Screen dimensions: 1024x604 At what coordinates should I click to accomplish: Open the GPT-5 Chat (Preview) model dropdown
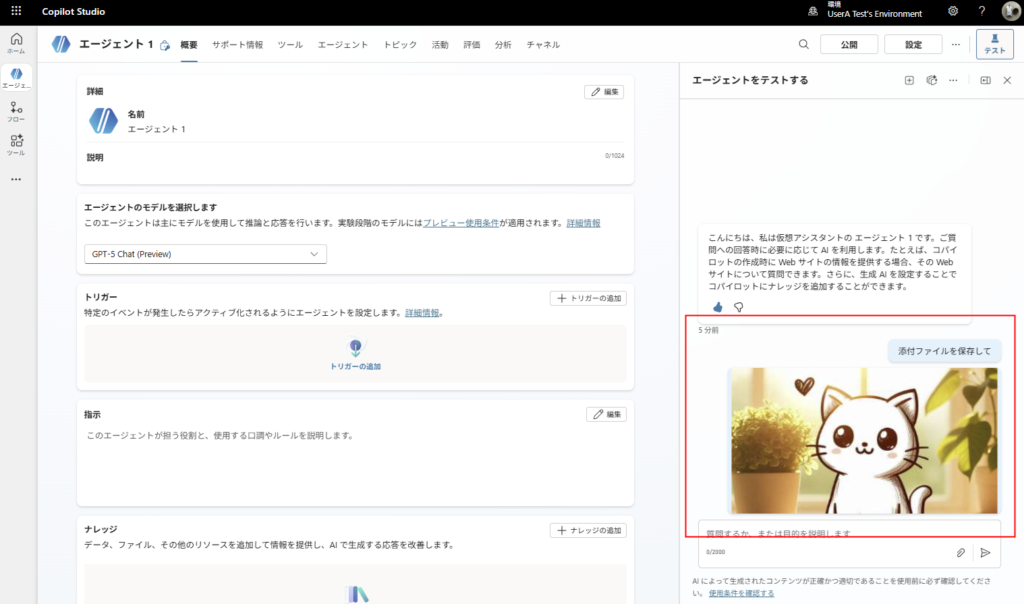(x=205, y=253)
